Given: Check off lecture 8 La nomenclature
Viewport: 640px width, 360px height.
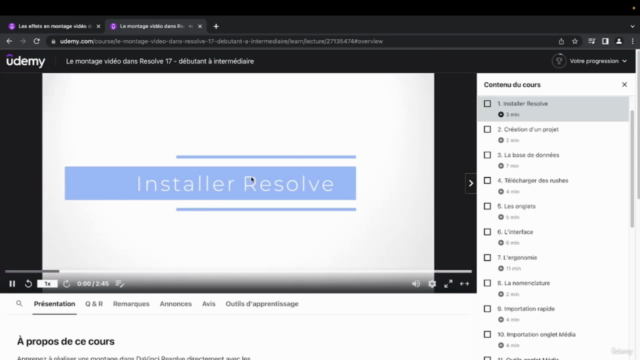Looking at the screenshot, I should (487, 283).
